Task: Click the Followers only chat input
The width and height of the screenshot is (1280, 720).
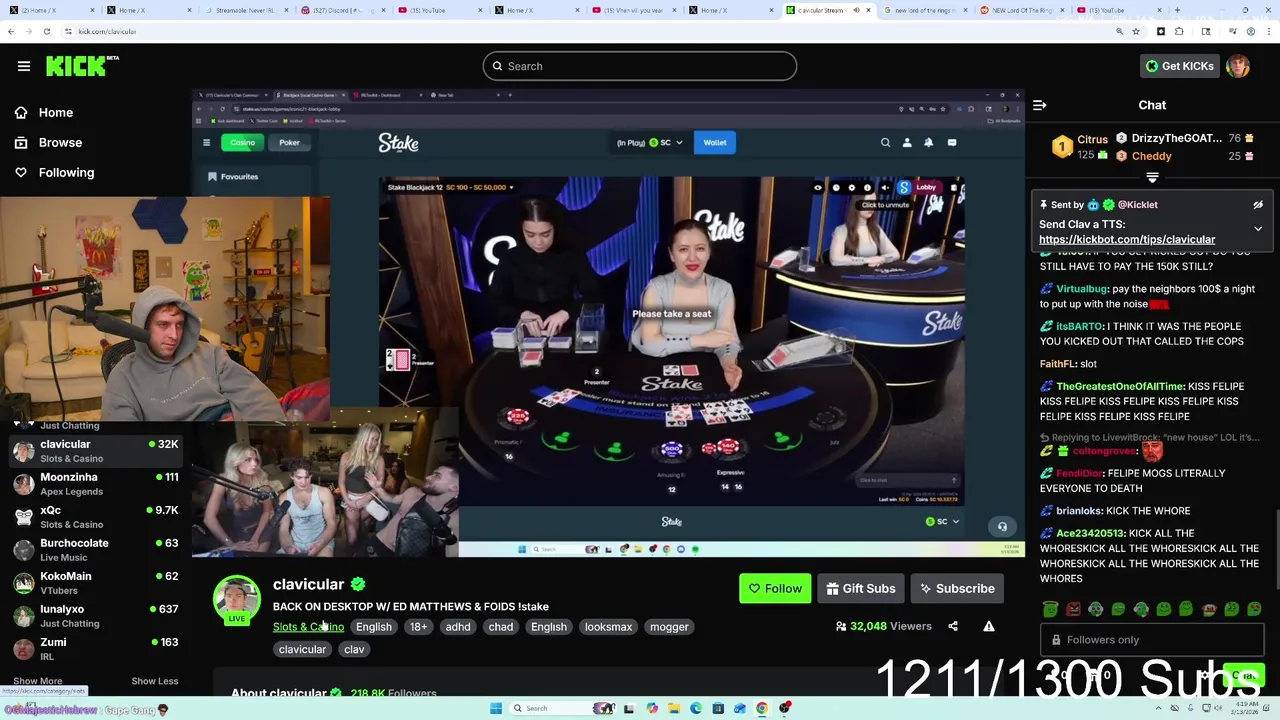Action: [x=1152, y=640]
